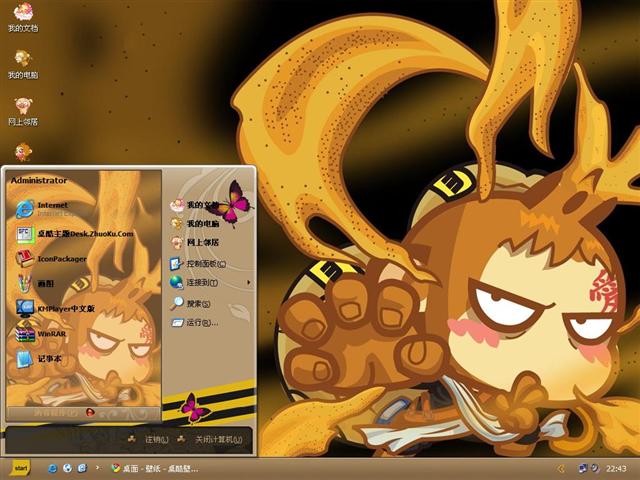Expand hidden system tray icons arrow
This screenshot has width=640, height=480.
pos(561,469)
